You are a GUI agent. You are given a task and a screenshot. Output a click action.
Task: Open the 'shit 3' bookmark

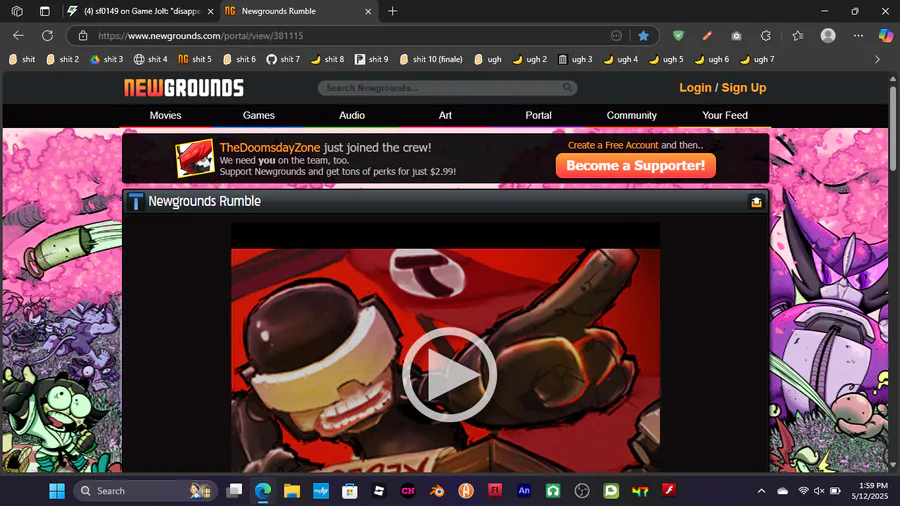107,59
